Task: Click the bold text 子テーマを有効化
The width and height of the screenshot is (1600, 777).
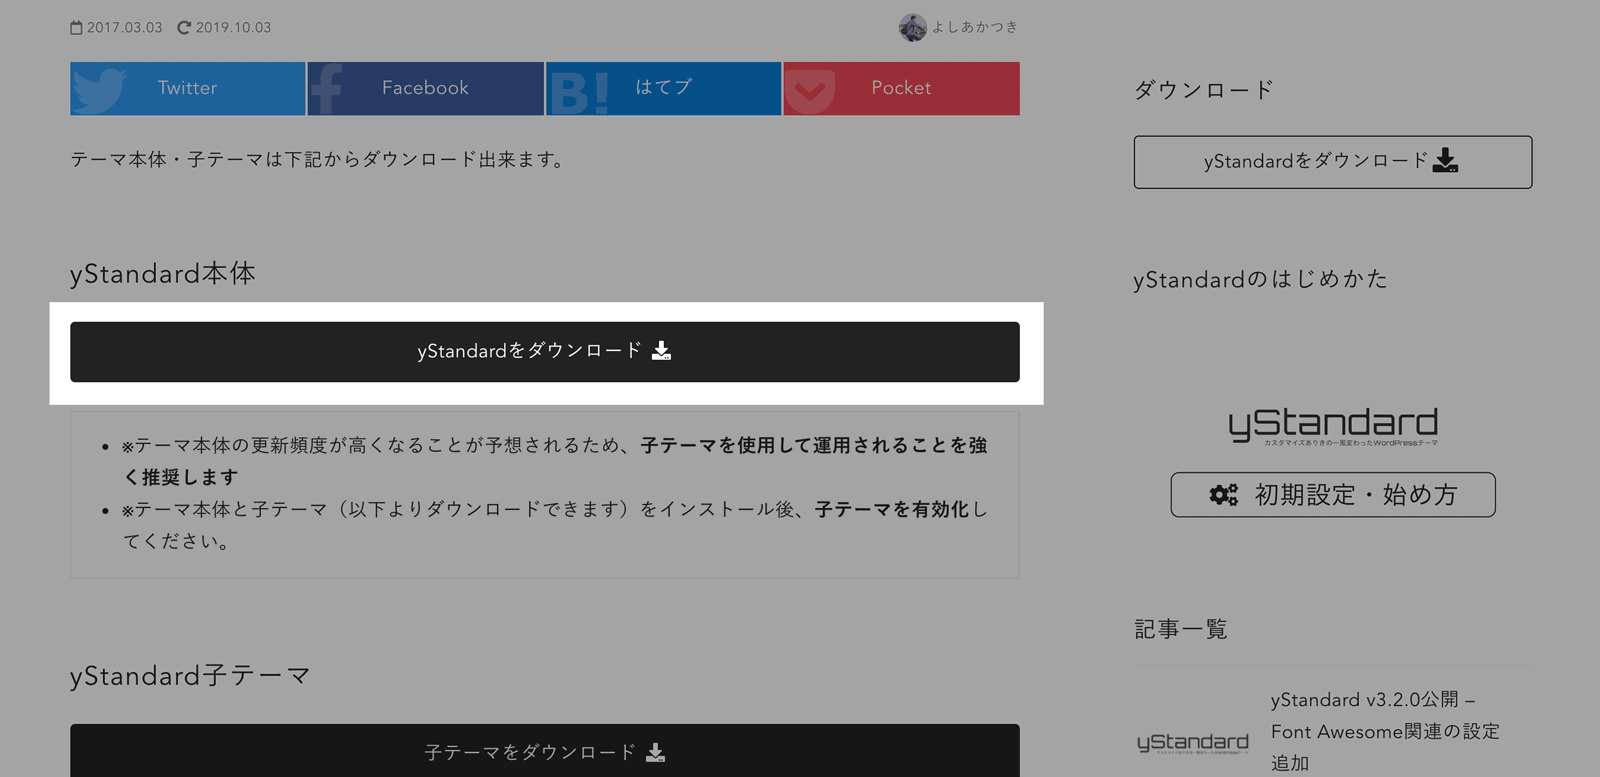Action: 892,509
